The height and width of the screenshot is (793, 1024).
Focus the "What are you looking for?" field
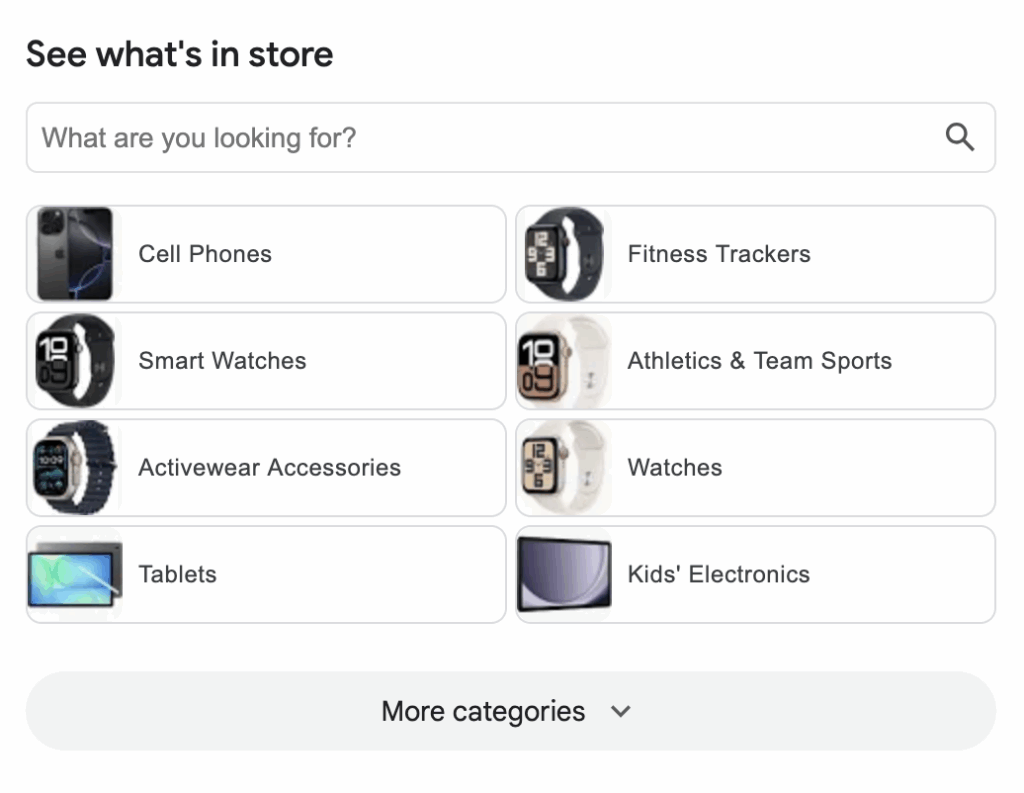480,138
